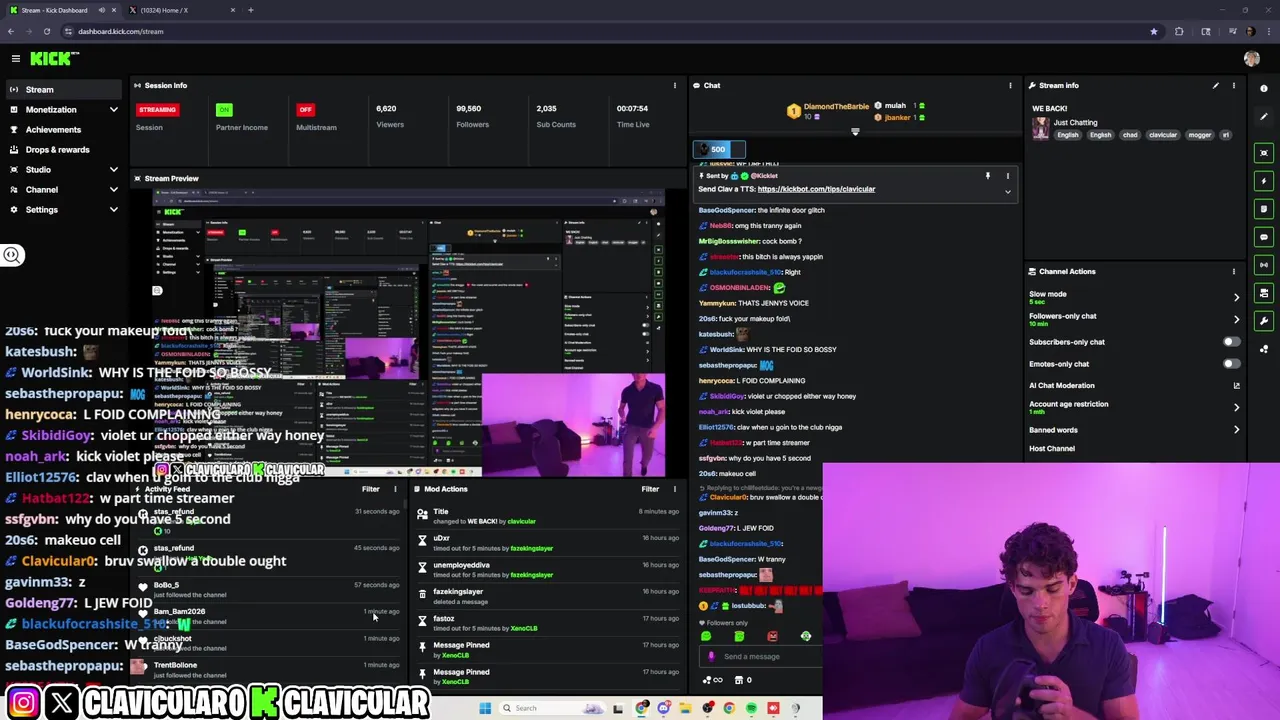Mute the Kick Dashboard tab audio
The width and height of the screenshot is (1280, 720).
tap(101, 10)
